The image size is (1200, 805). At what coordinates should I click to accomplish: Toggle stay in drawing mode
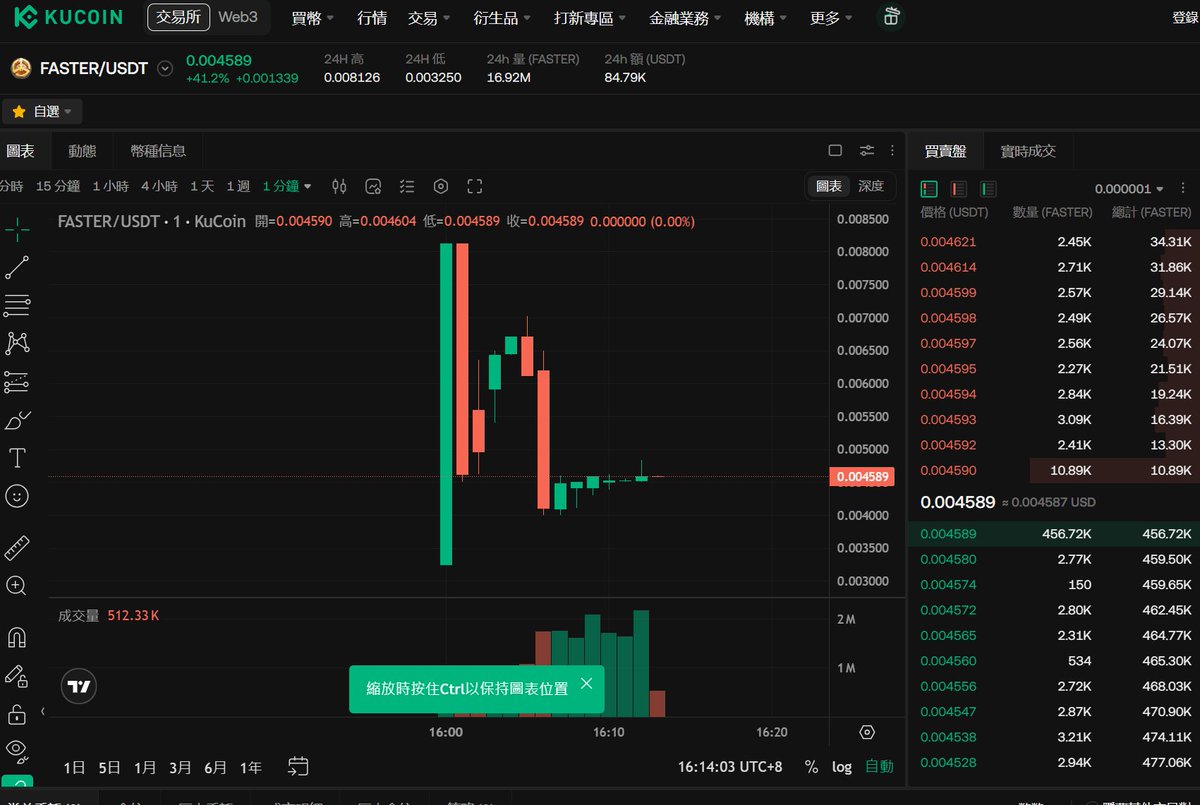17,675
